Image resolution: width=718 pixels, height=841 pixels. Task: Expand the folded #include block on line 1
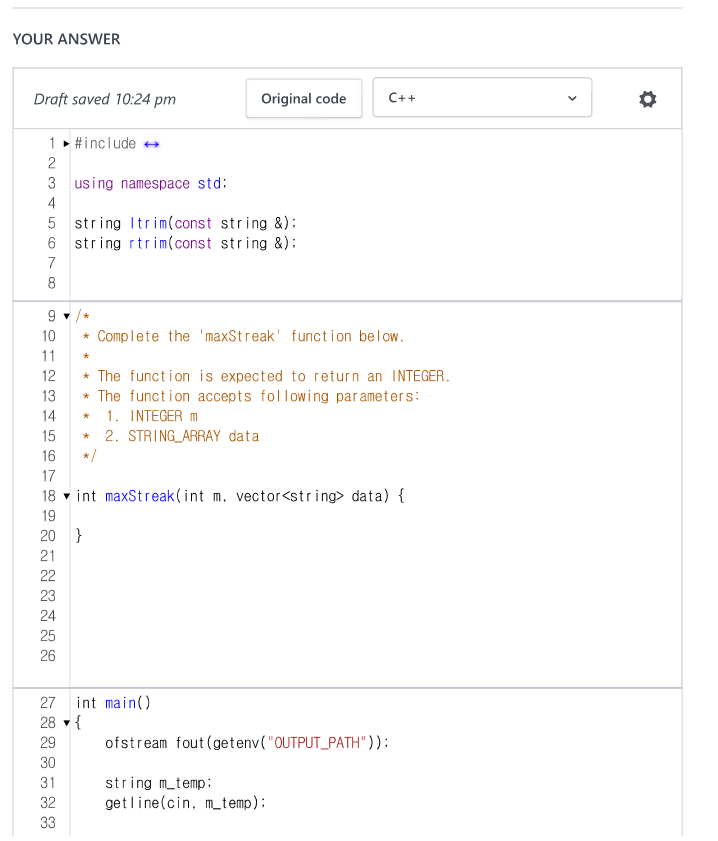click(66, 144)
